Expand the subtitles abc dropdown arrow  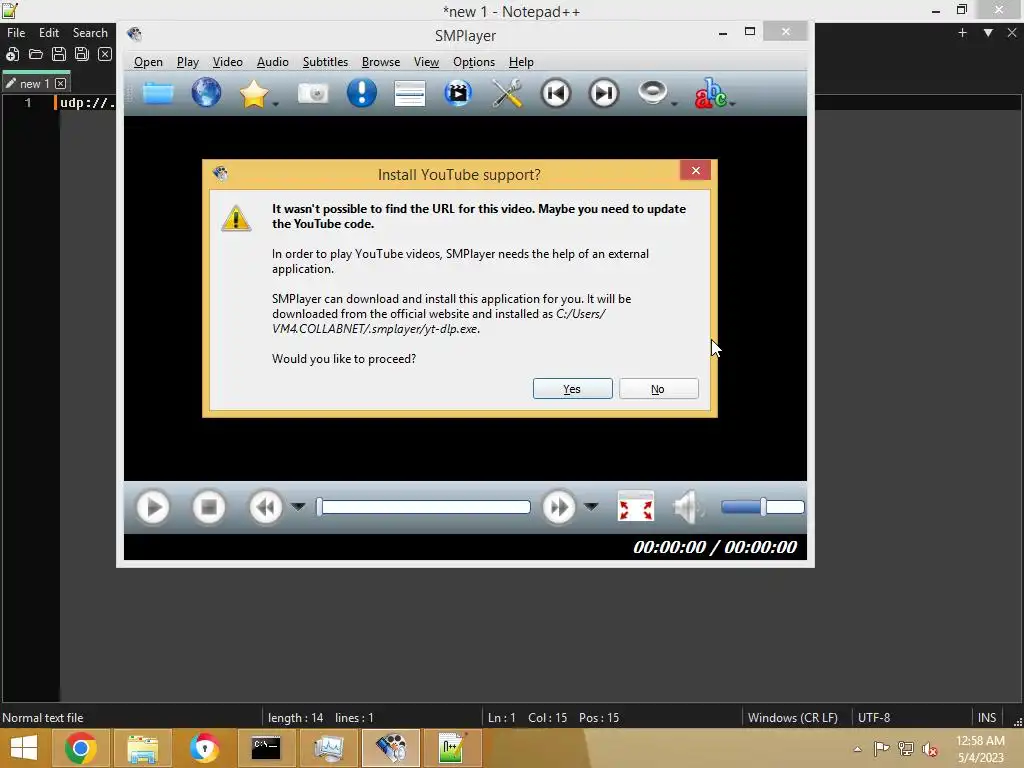733,104
